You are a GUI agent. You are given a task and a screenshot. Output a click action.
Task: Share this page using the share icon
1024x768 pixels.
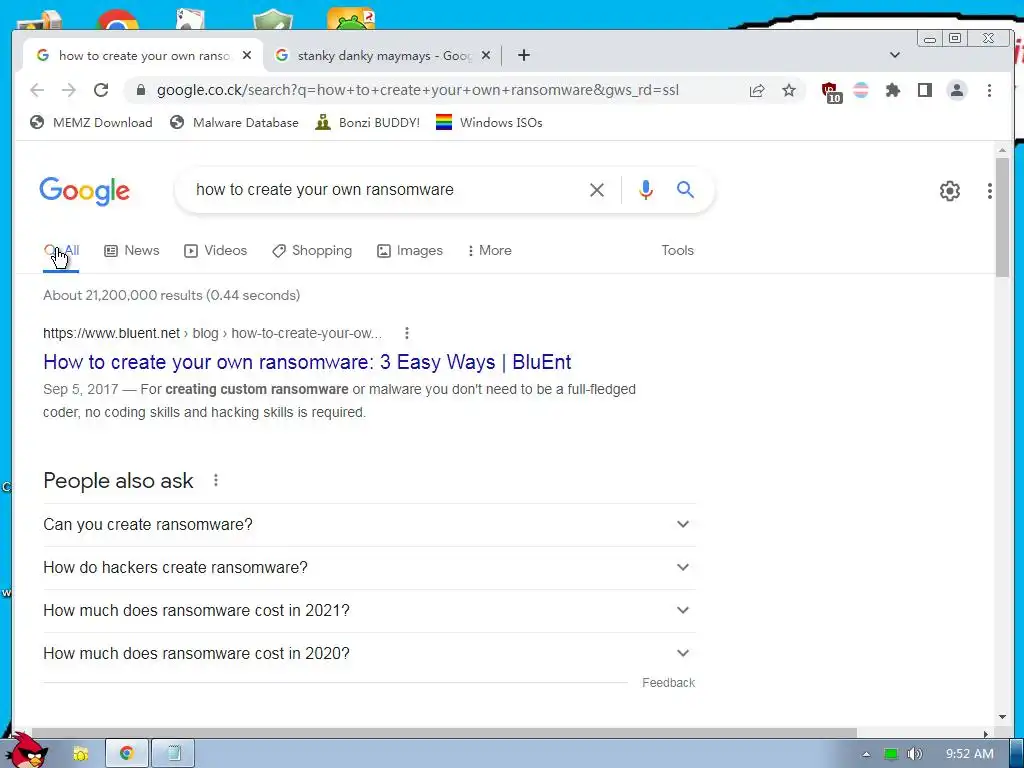pyautogui.click(x=757, y=90)
